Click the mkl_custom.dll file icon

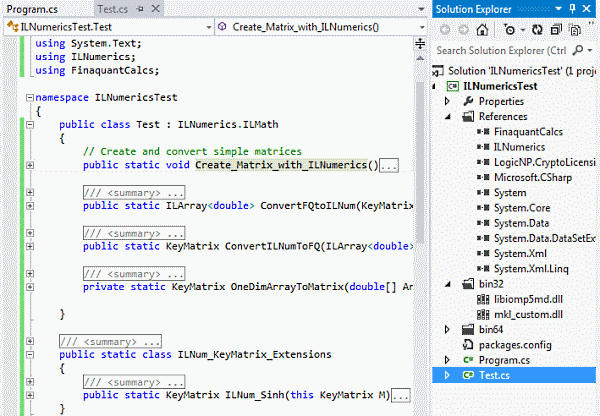point(483,315)
